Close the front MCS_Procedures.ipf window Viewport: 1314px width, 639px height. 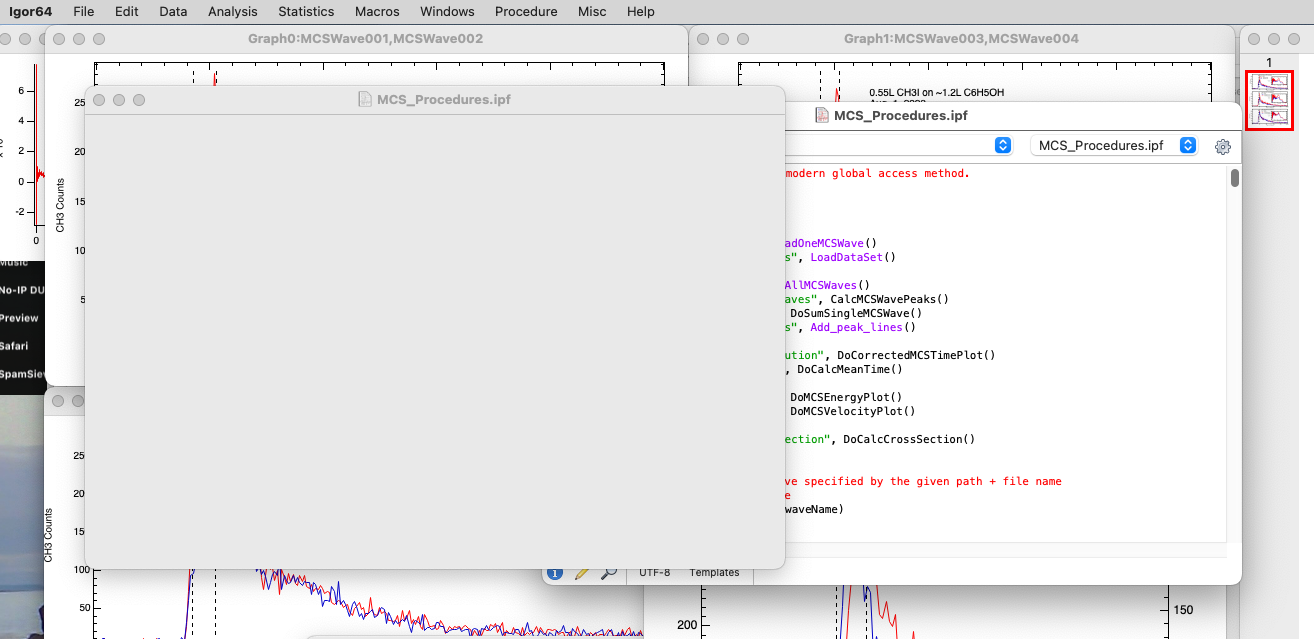tap(99, 100)
